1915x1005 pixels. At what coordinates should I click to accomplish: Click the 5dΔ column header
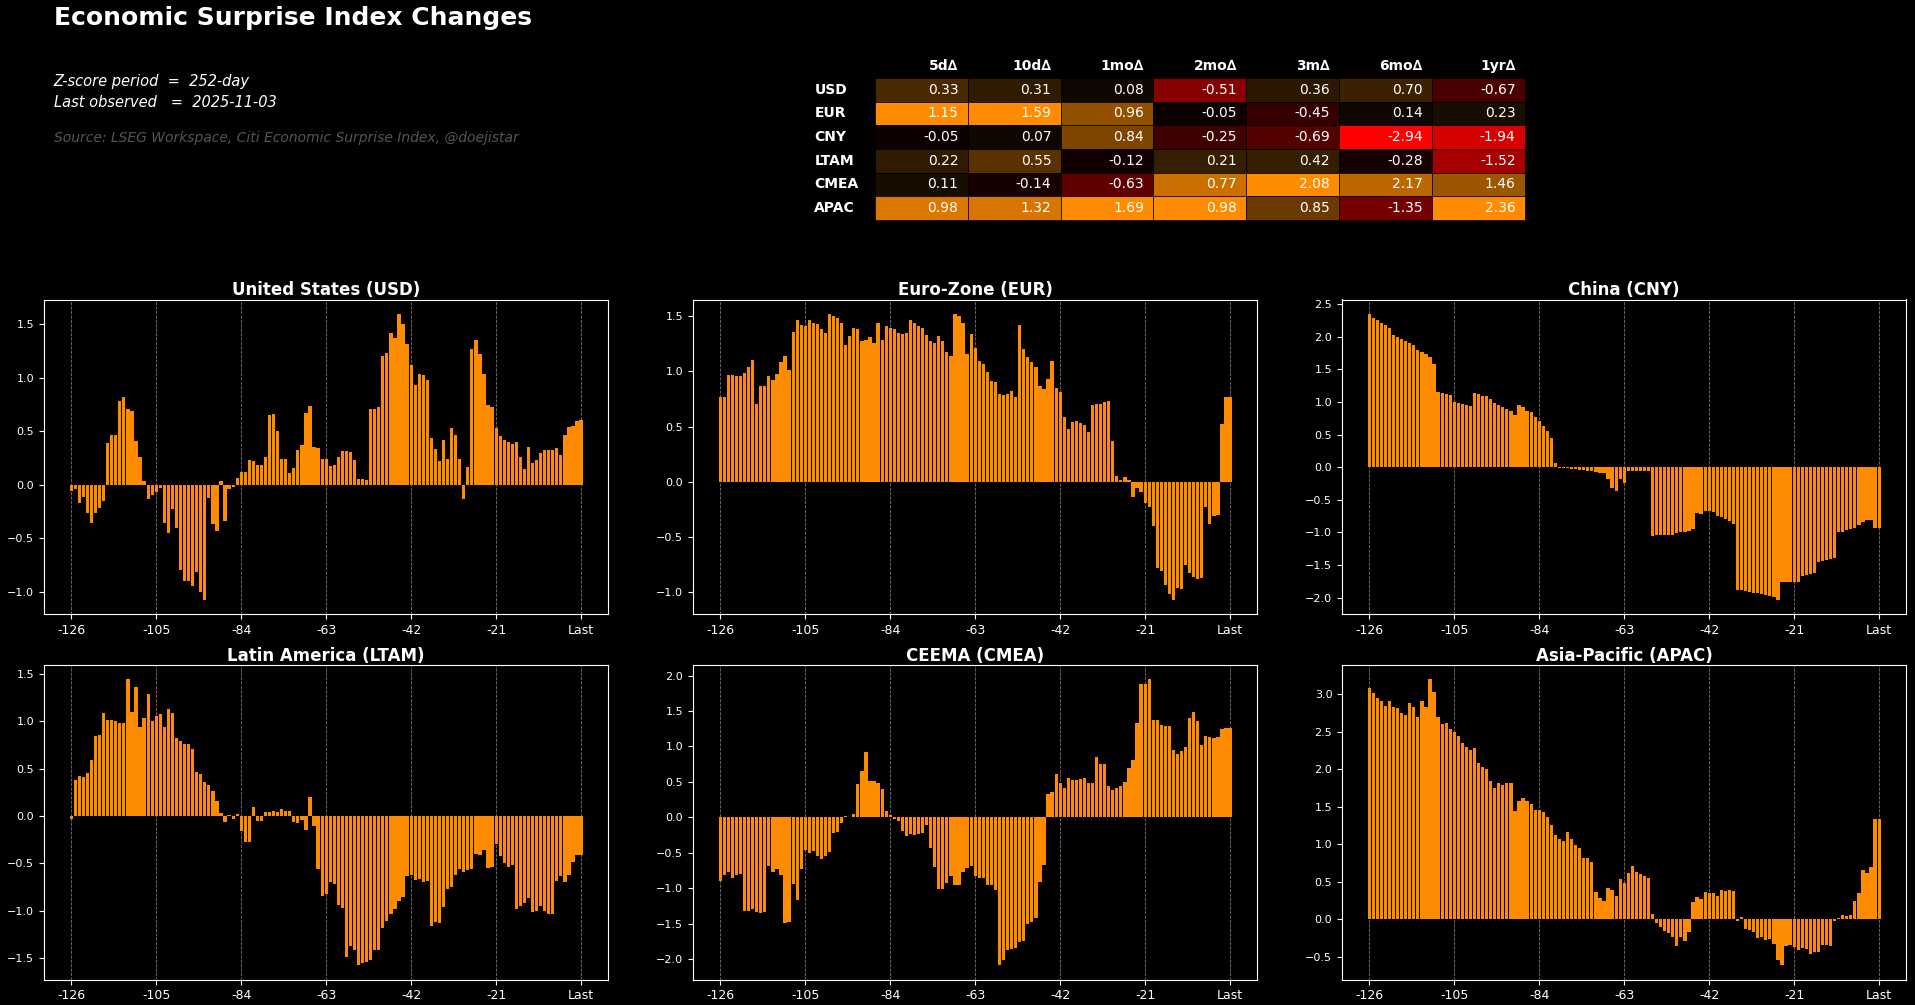(942, 66)
